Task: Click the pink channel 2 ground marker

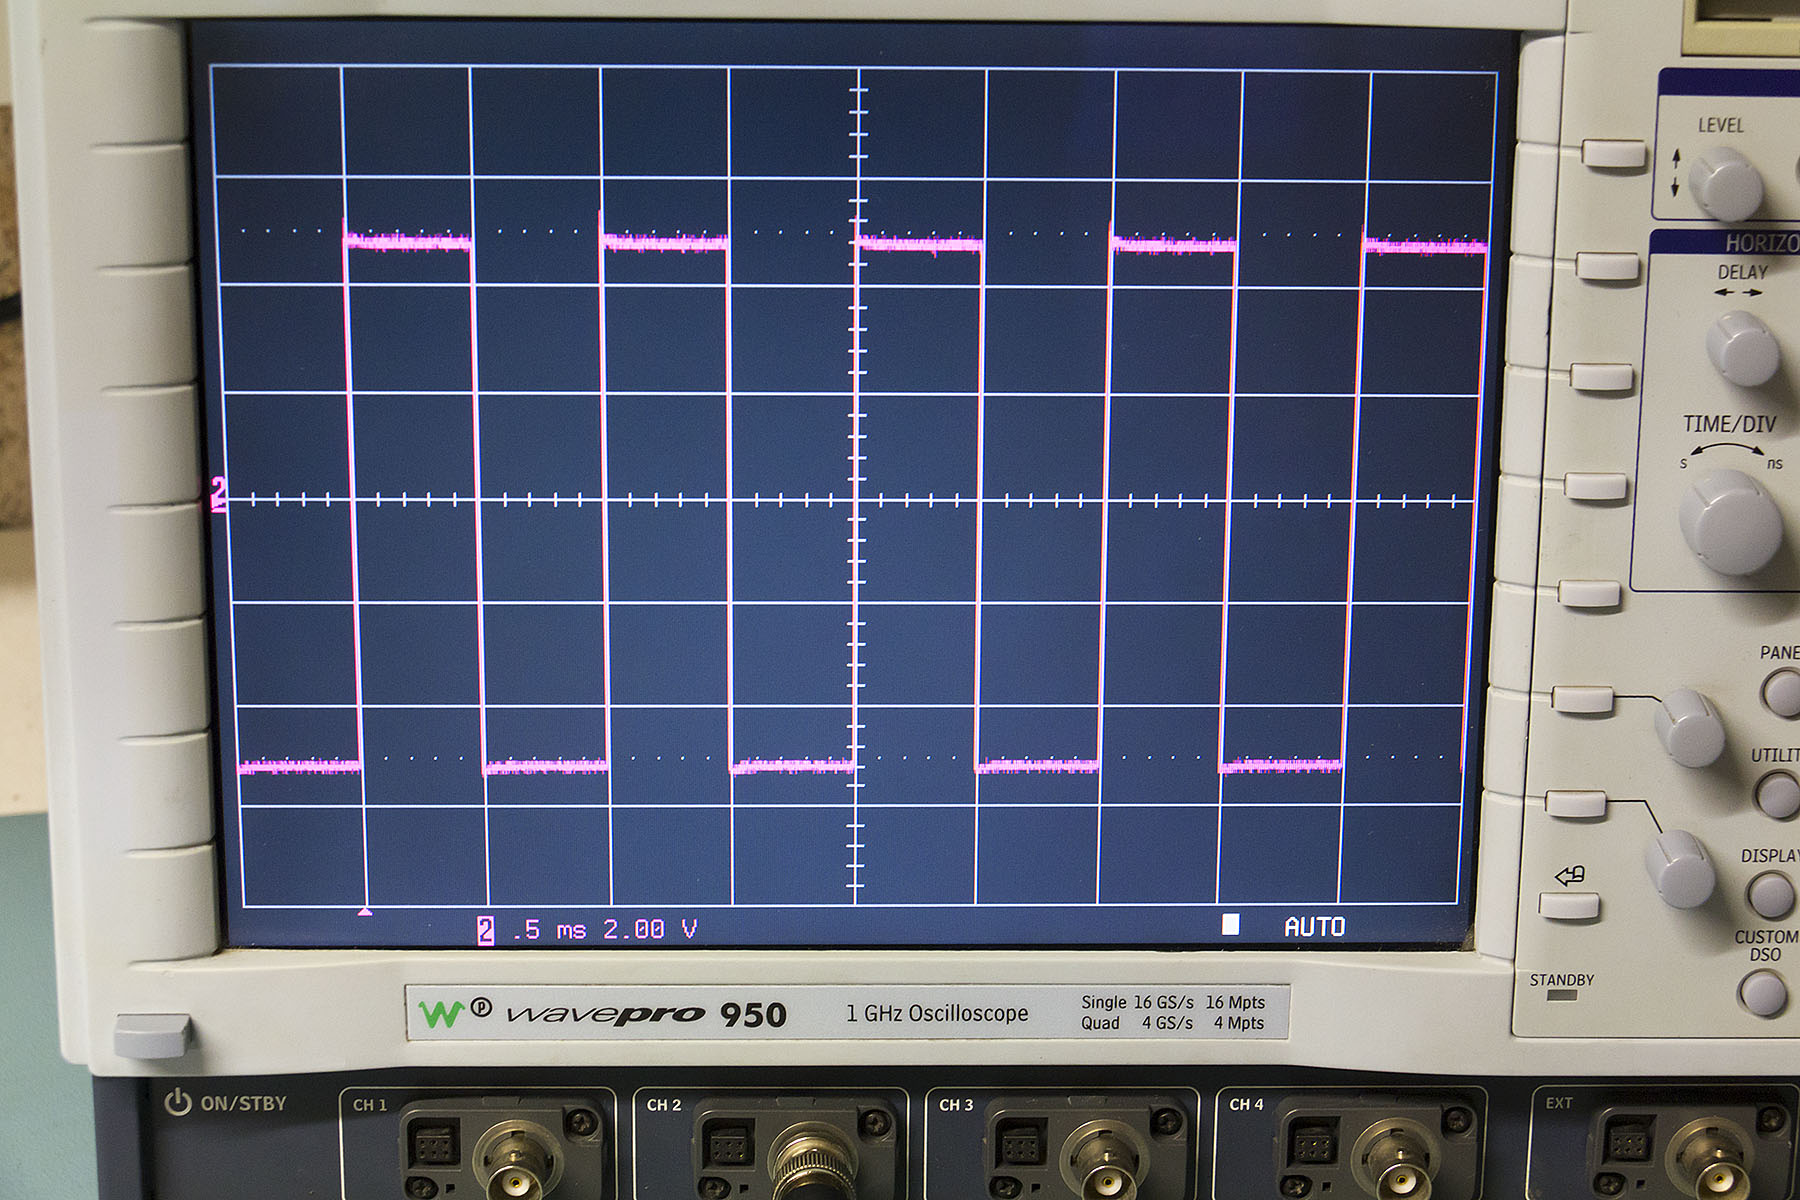Action: click(217, 495)
